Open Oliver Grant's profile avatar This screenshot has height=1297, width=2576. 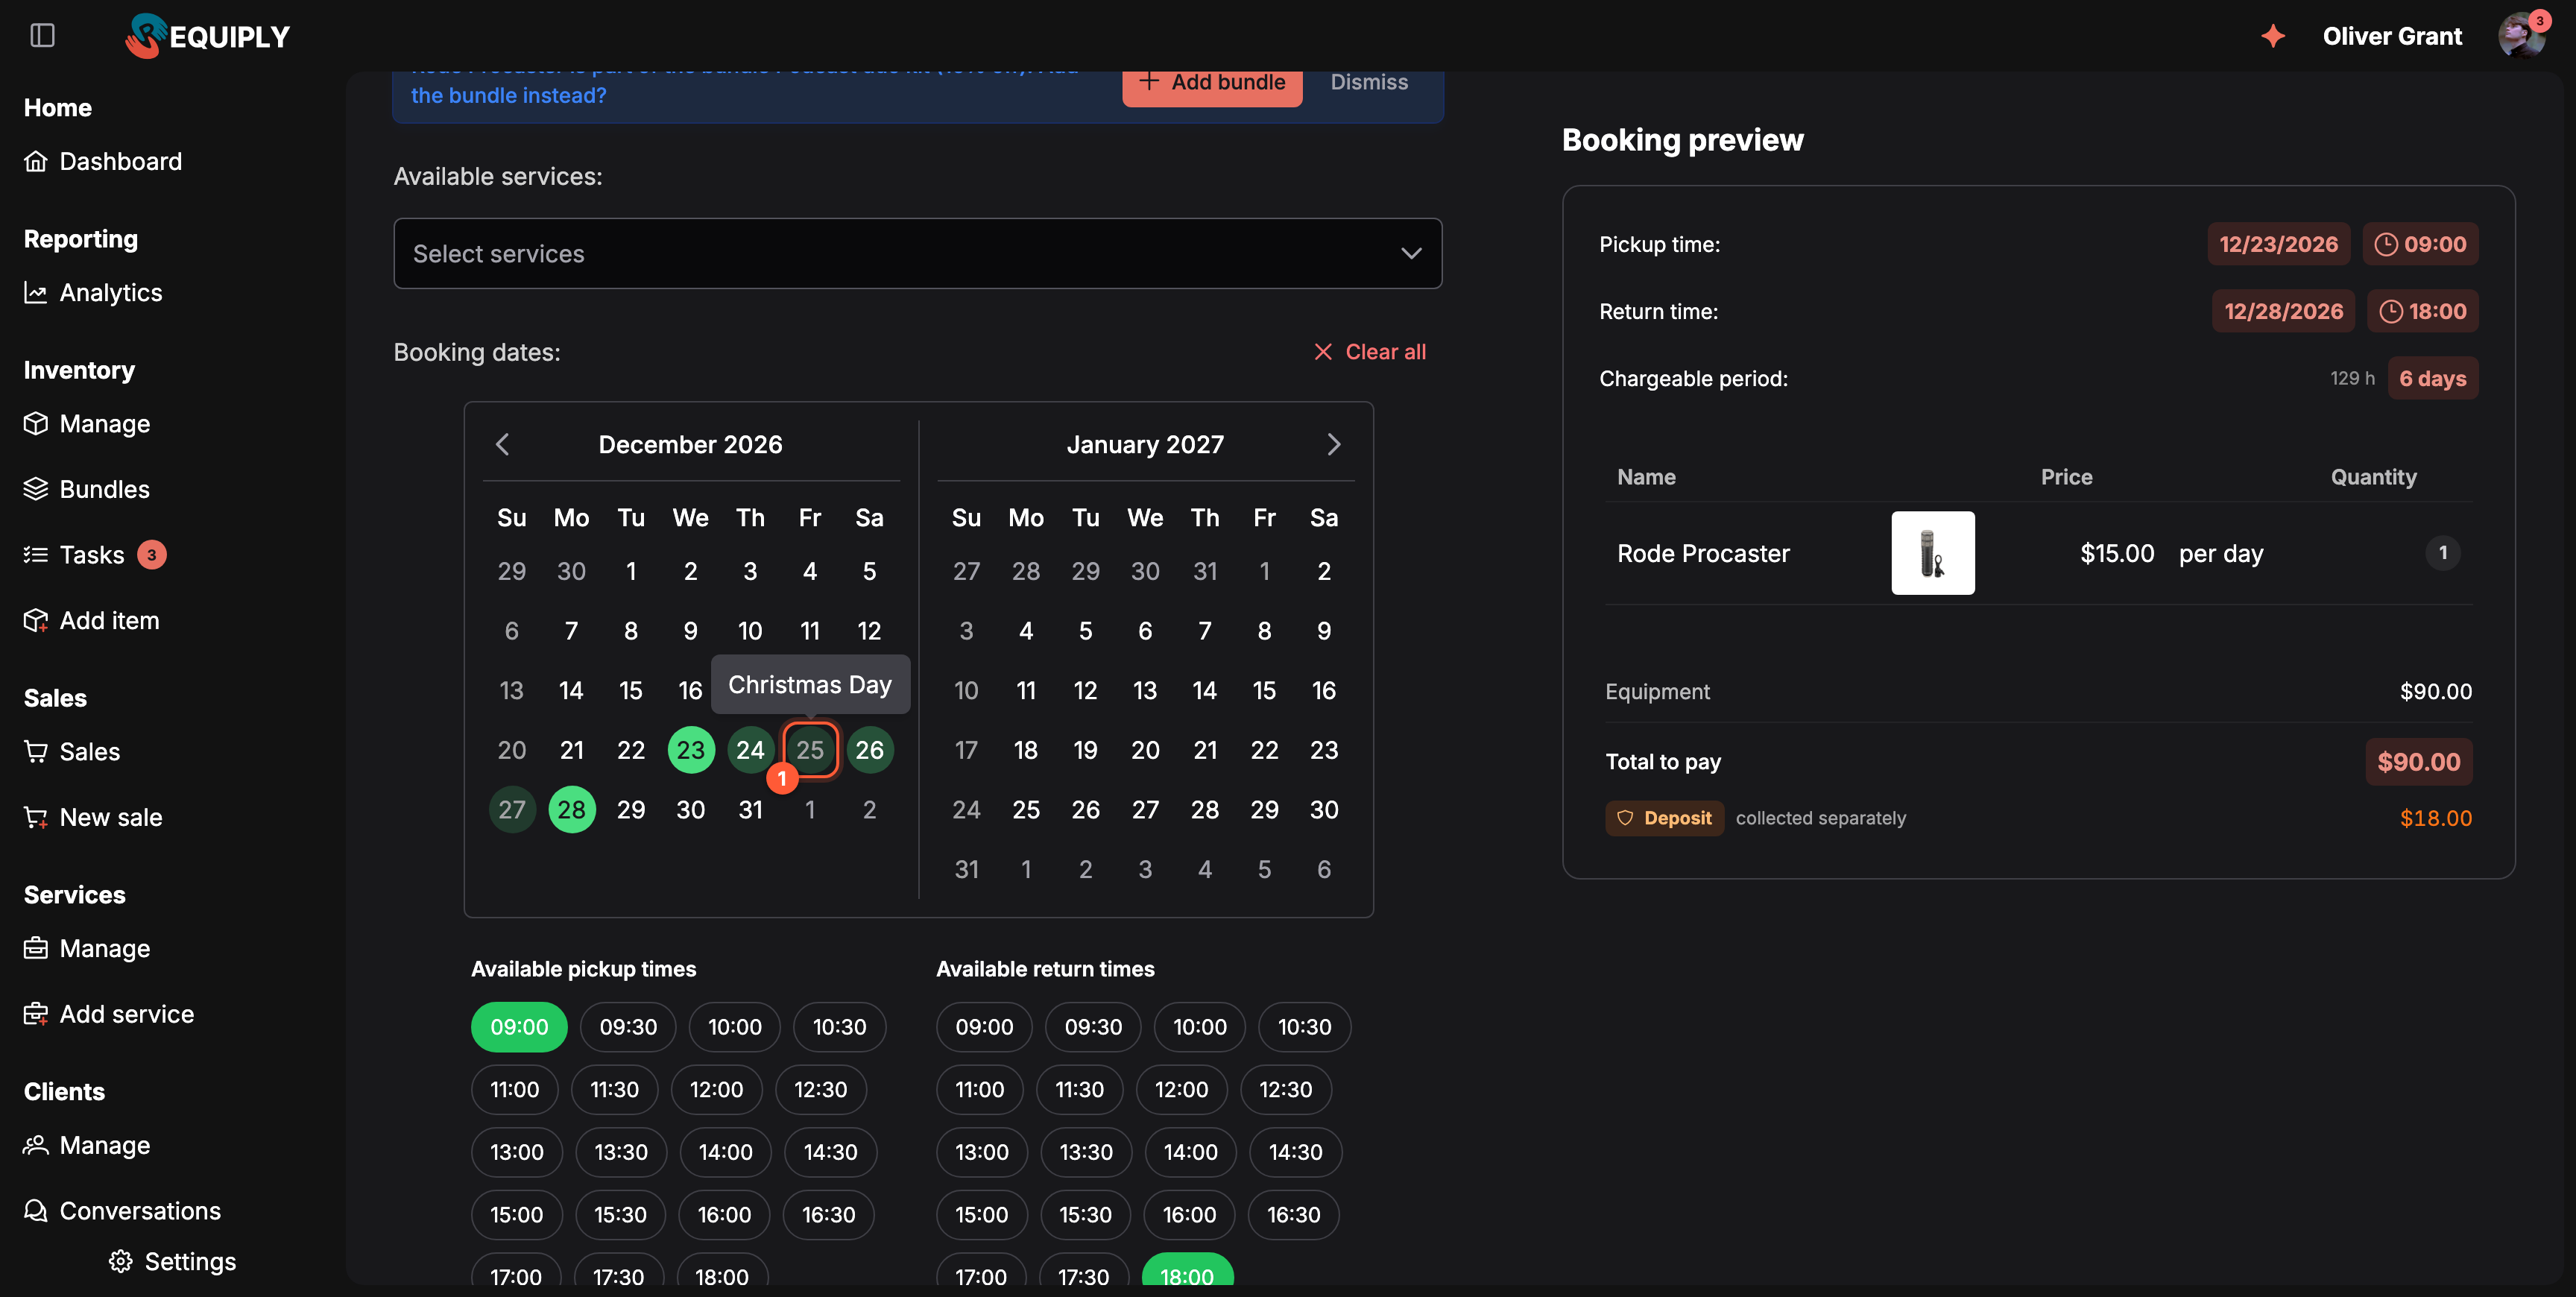point(2521,36)
